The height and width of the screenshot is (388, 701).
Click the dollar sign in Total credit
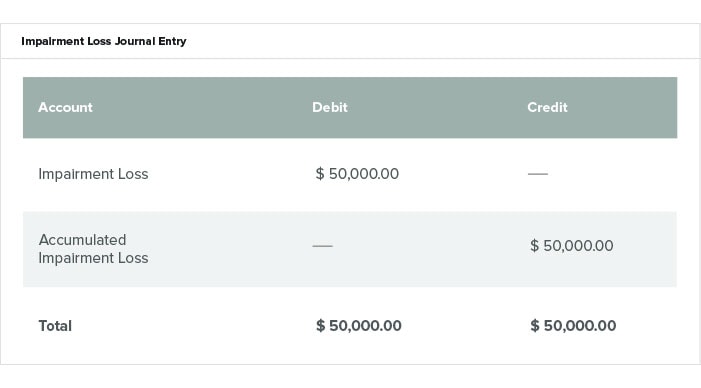[x=535, y=325]
